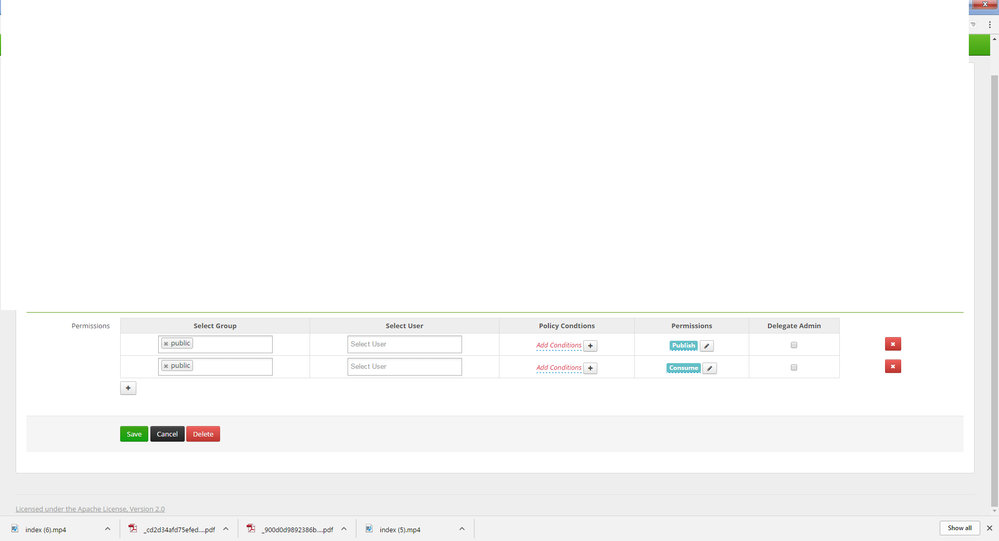Click the Select User field in the Consume row

click(x=405, y=366)
